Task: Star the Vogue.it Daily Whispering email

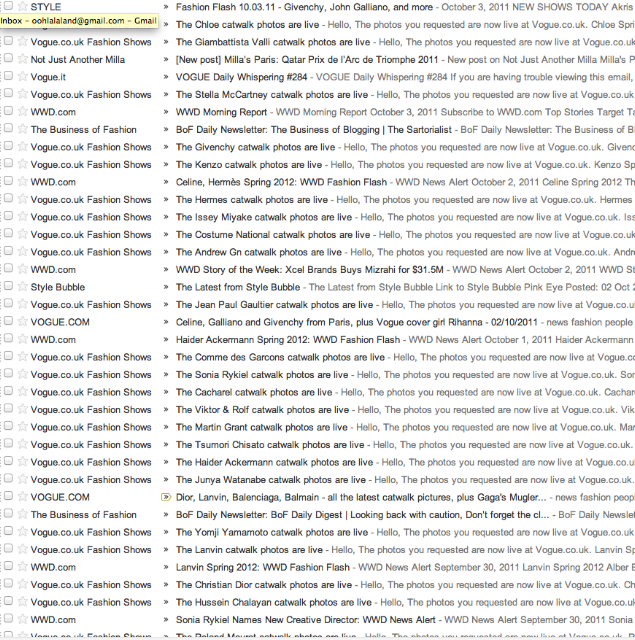Action: [23, 76]
